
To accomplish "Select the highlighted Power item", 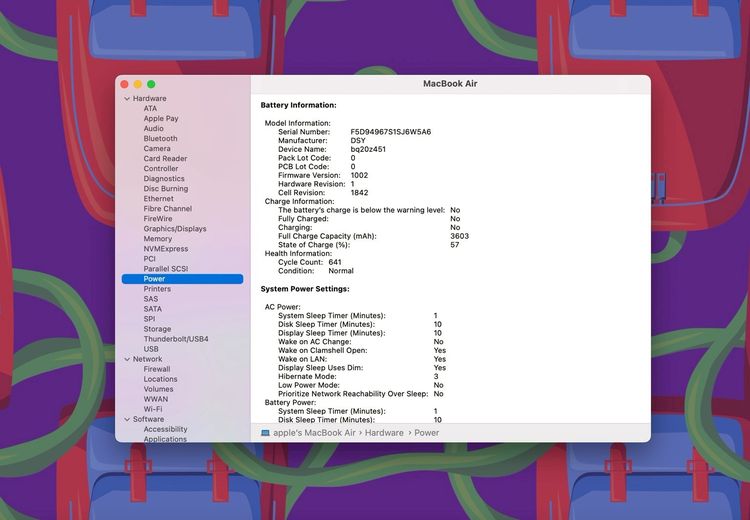I will pos(154,279).
